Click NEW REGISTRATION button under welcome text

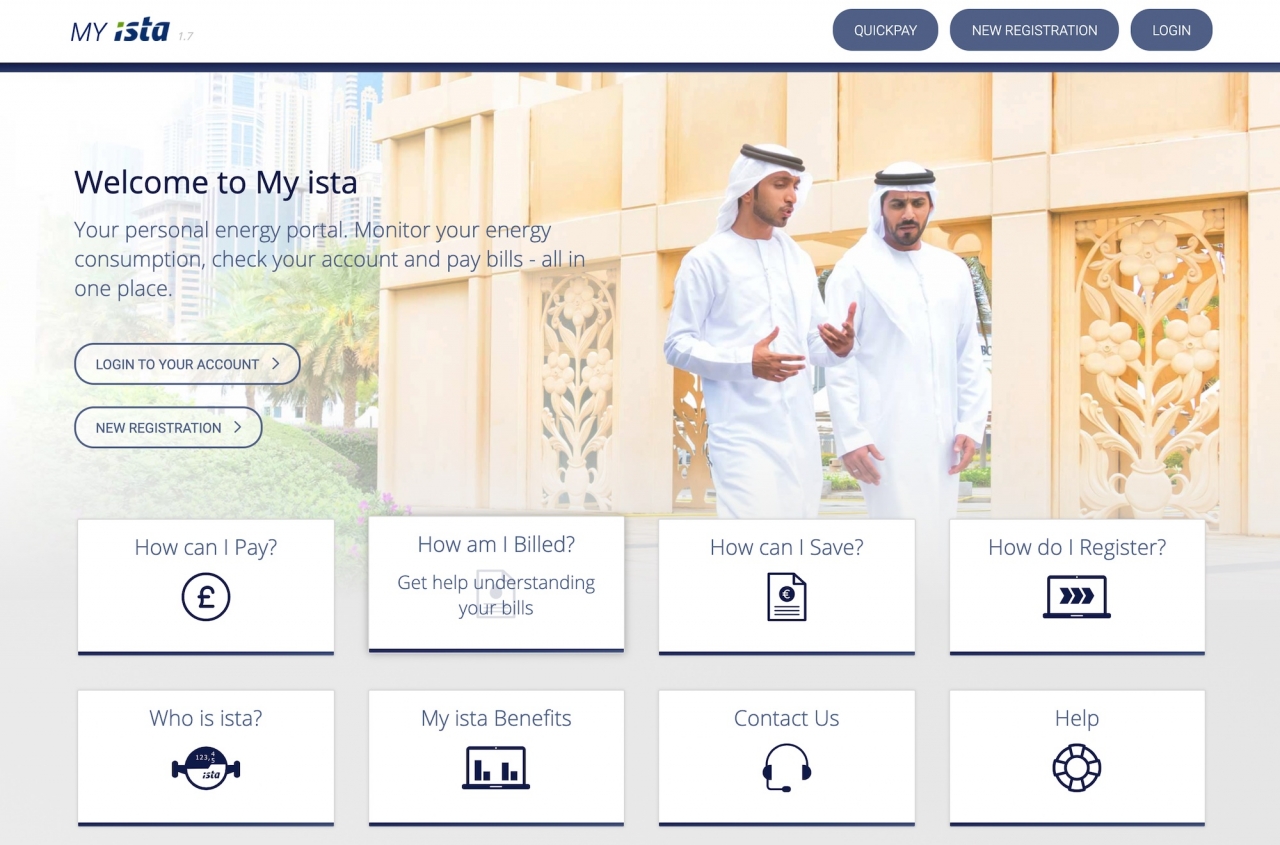pyautogui.click(x=168, y=427)
